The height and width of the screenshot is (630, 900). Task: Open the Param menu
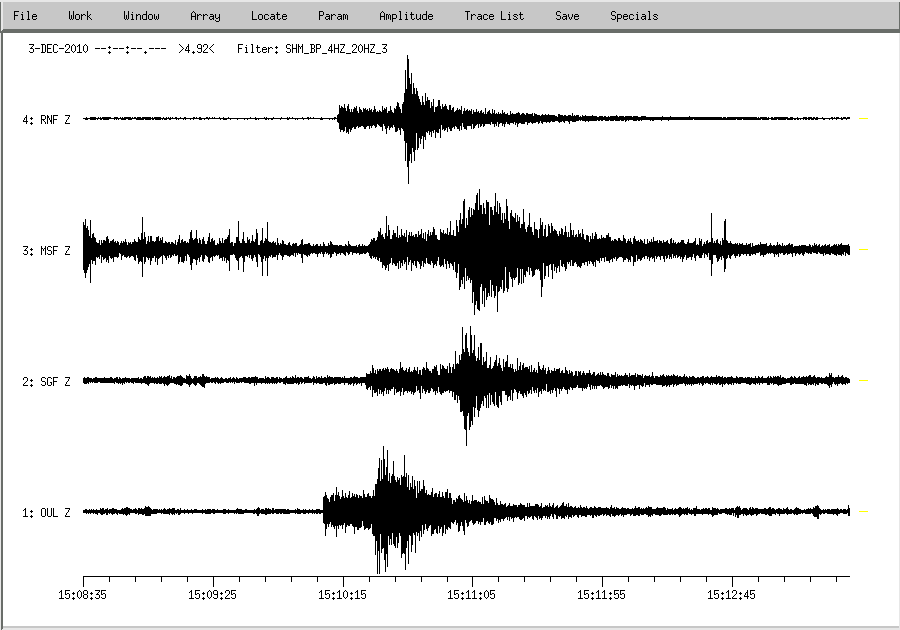click(333, 16)
